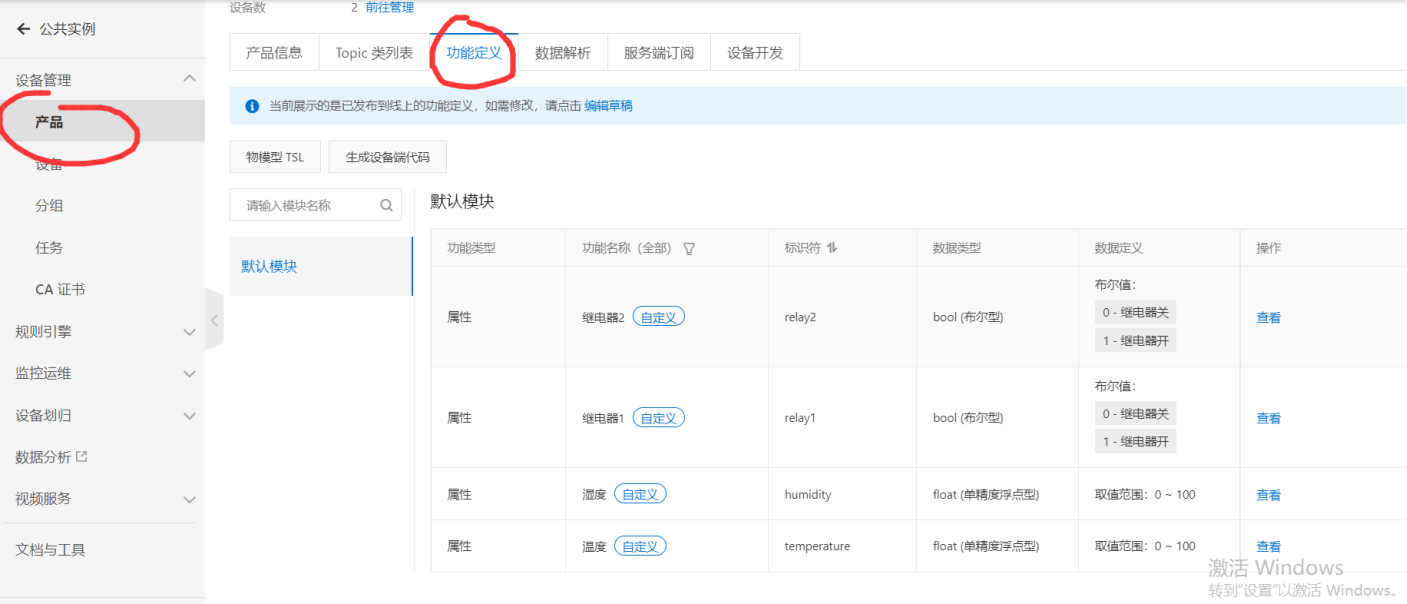Click the 自定义 tag beside 继电器2
Screen dimensions: 1407x604
coord(659,317)
